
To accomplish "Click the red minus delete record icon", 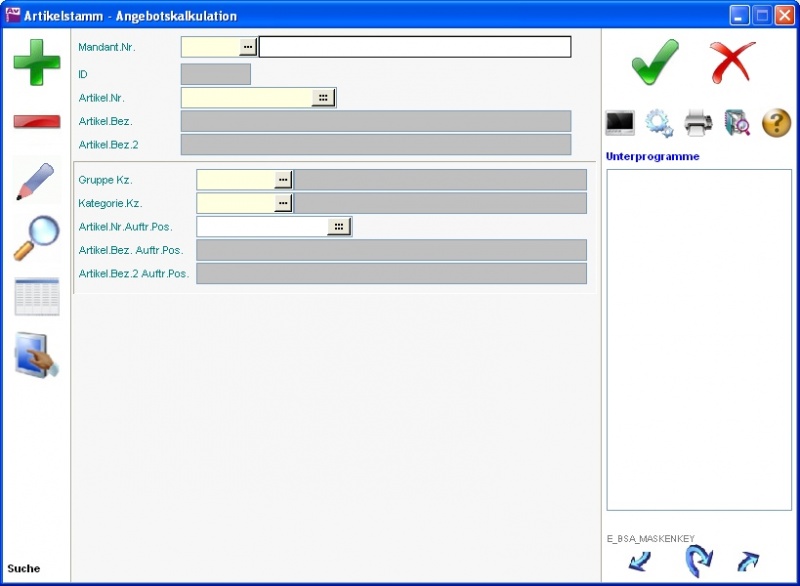I will click(36, 121).
